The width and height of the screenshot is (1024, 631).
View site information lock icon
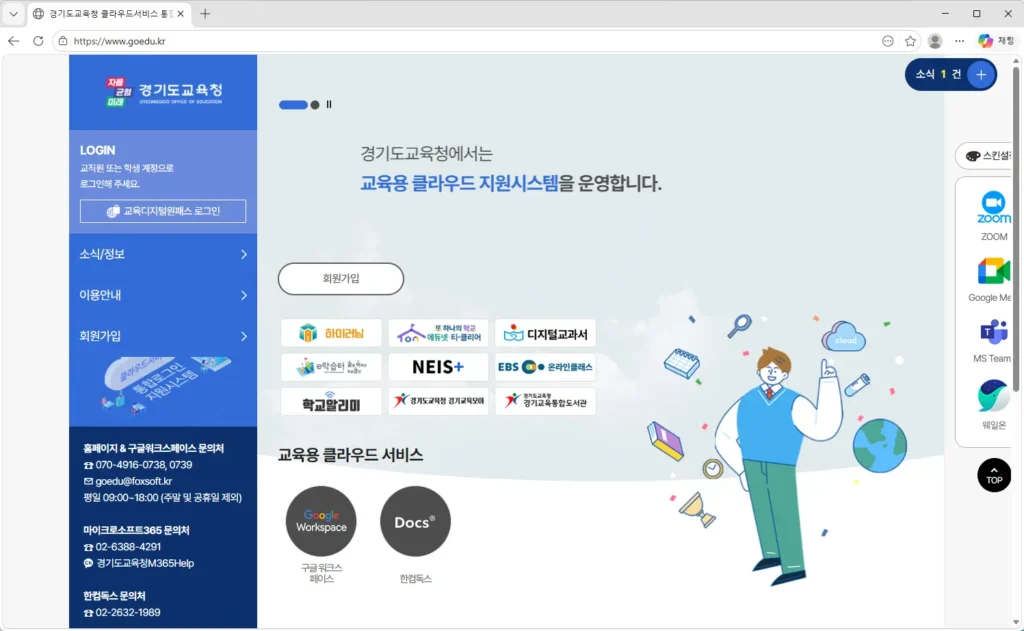(63, 41)
